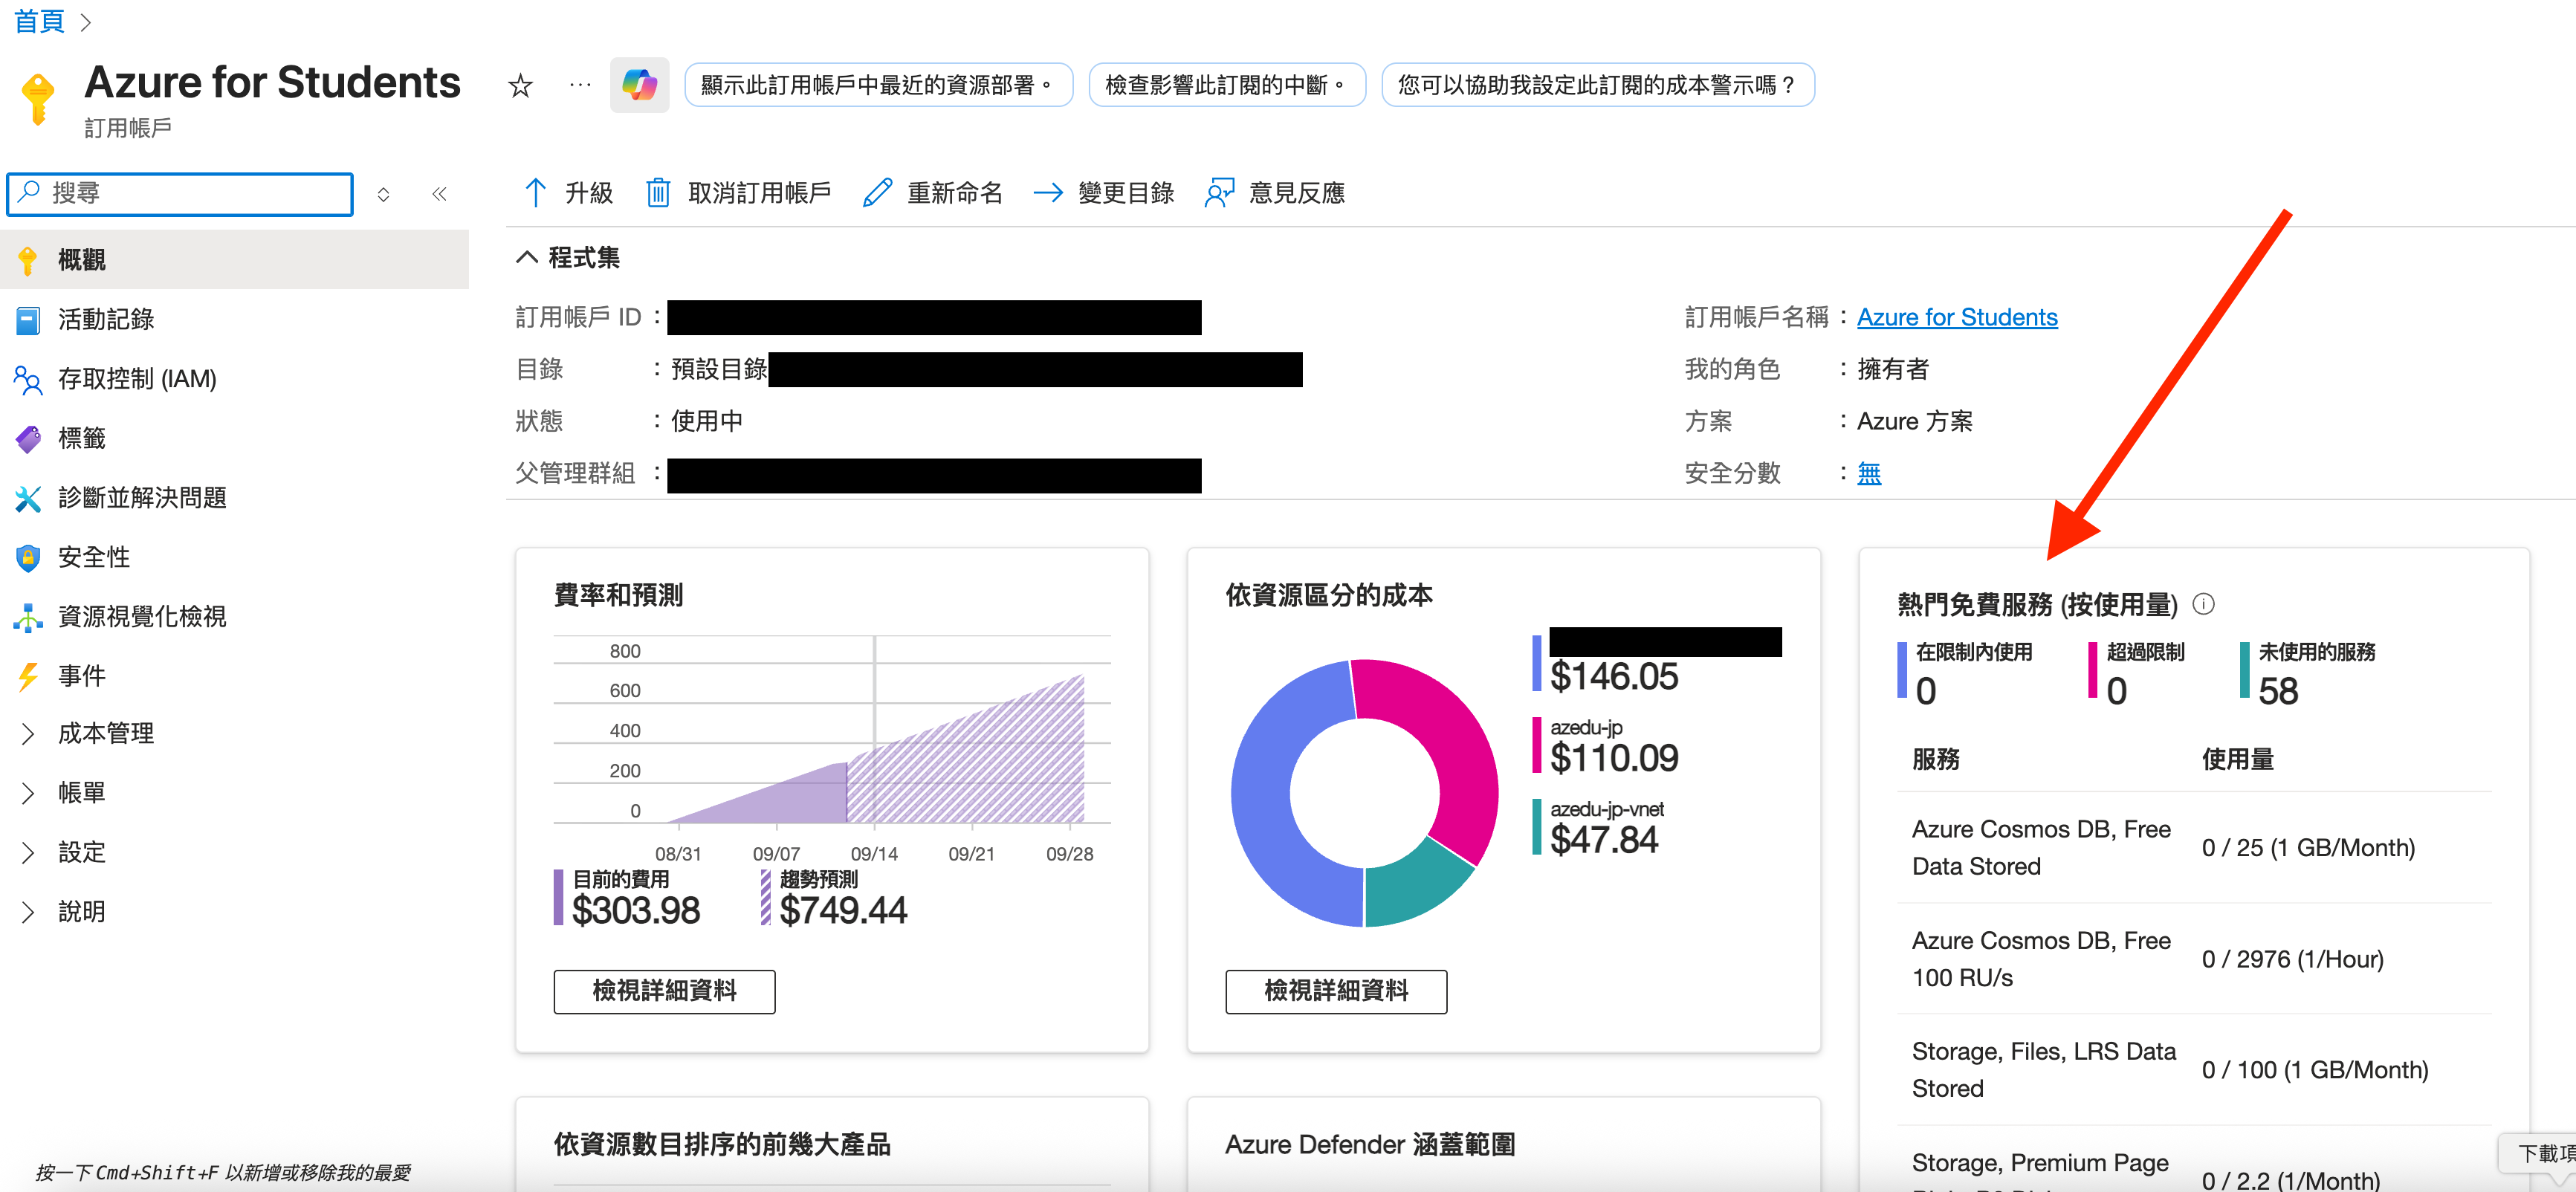Click the 首頁 breadcrumb link

(x=39, y=20)
